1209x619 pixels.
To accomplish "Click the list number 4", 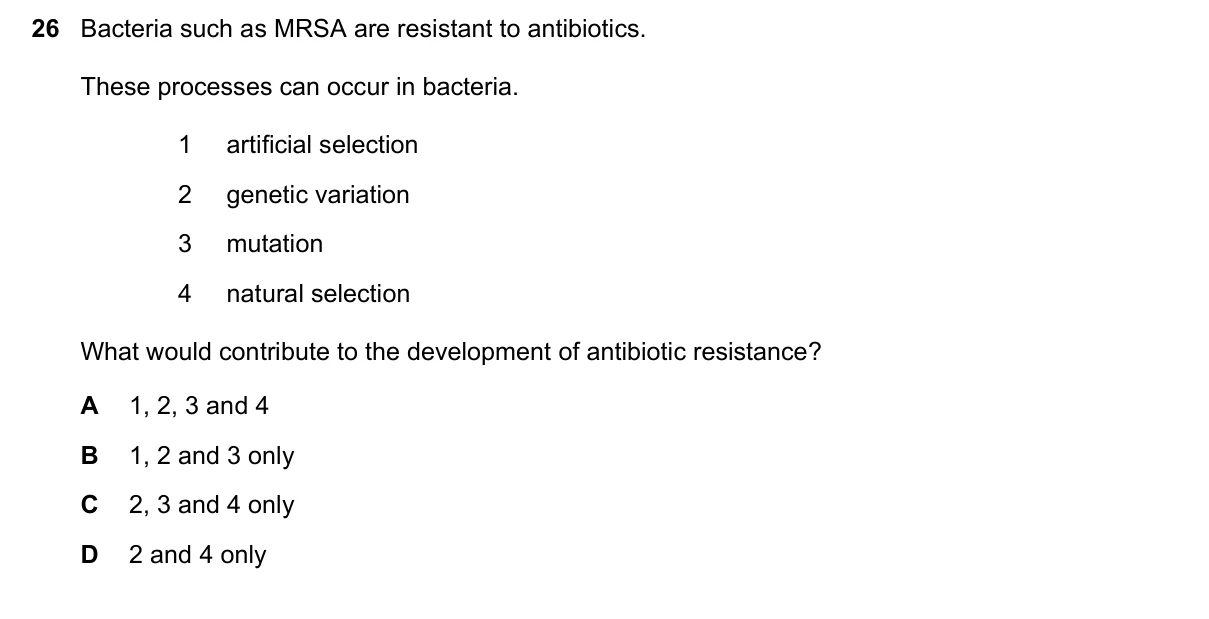I will pyautogui.click(x=184, y=294).
